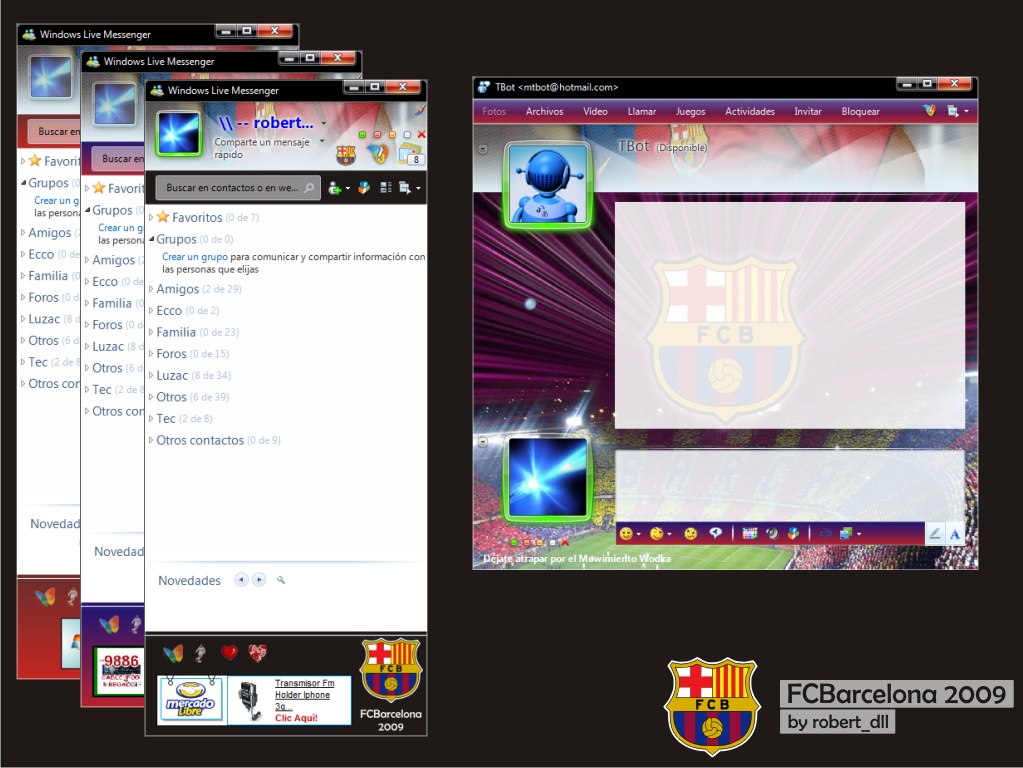
Task: Open the Vídeo menu in chat window
Action: coord(595,112)
